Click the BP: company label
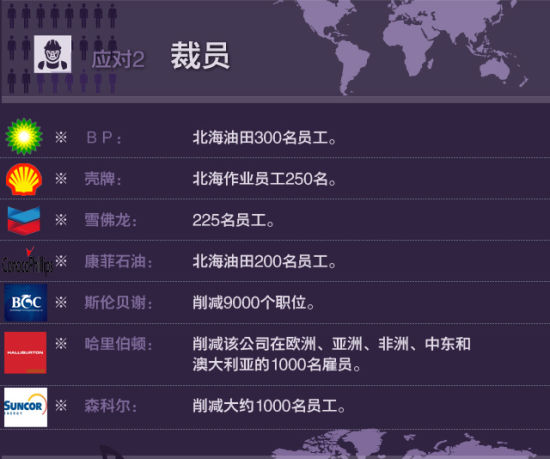550x459 pixels. coord(104,137)
